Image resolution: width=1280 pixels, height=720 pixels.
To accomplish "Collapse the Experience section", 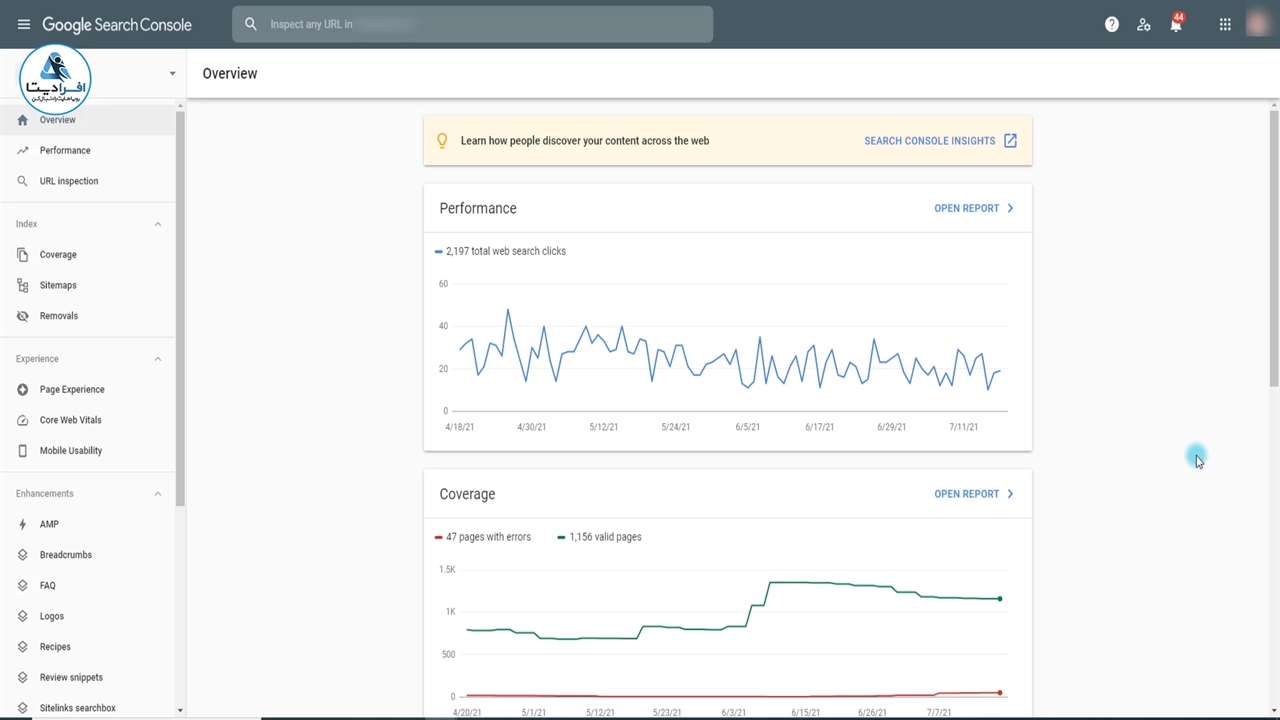I will click(157, 359).
